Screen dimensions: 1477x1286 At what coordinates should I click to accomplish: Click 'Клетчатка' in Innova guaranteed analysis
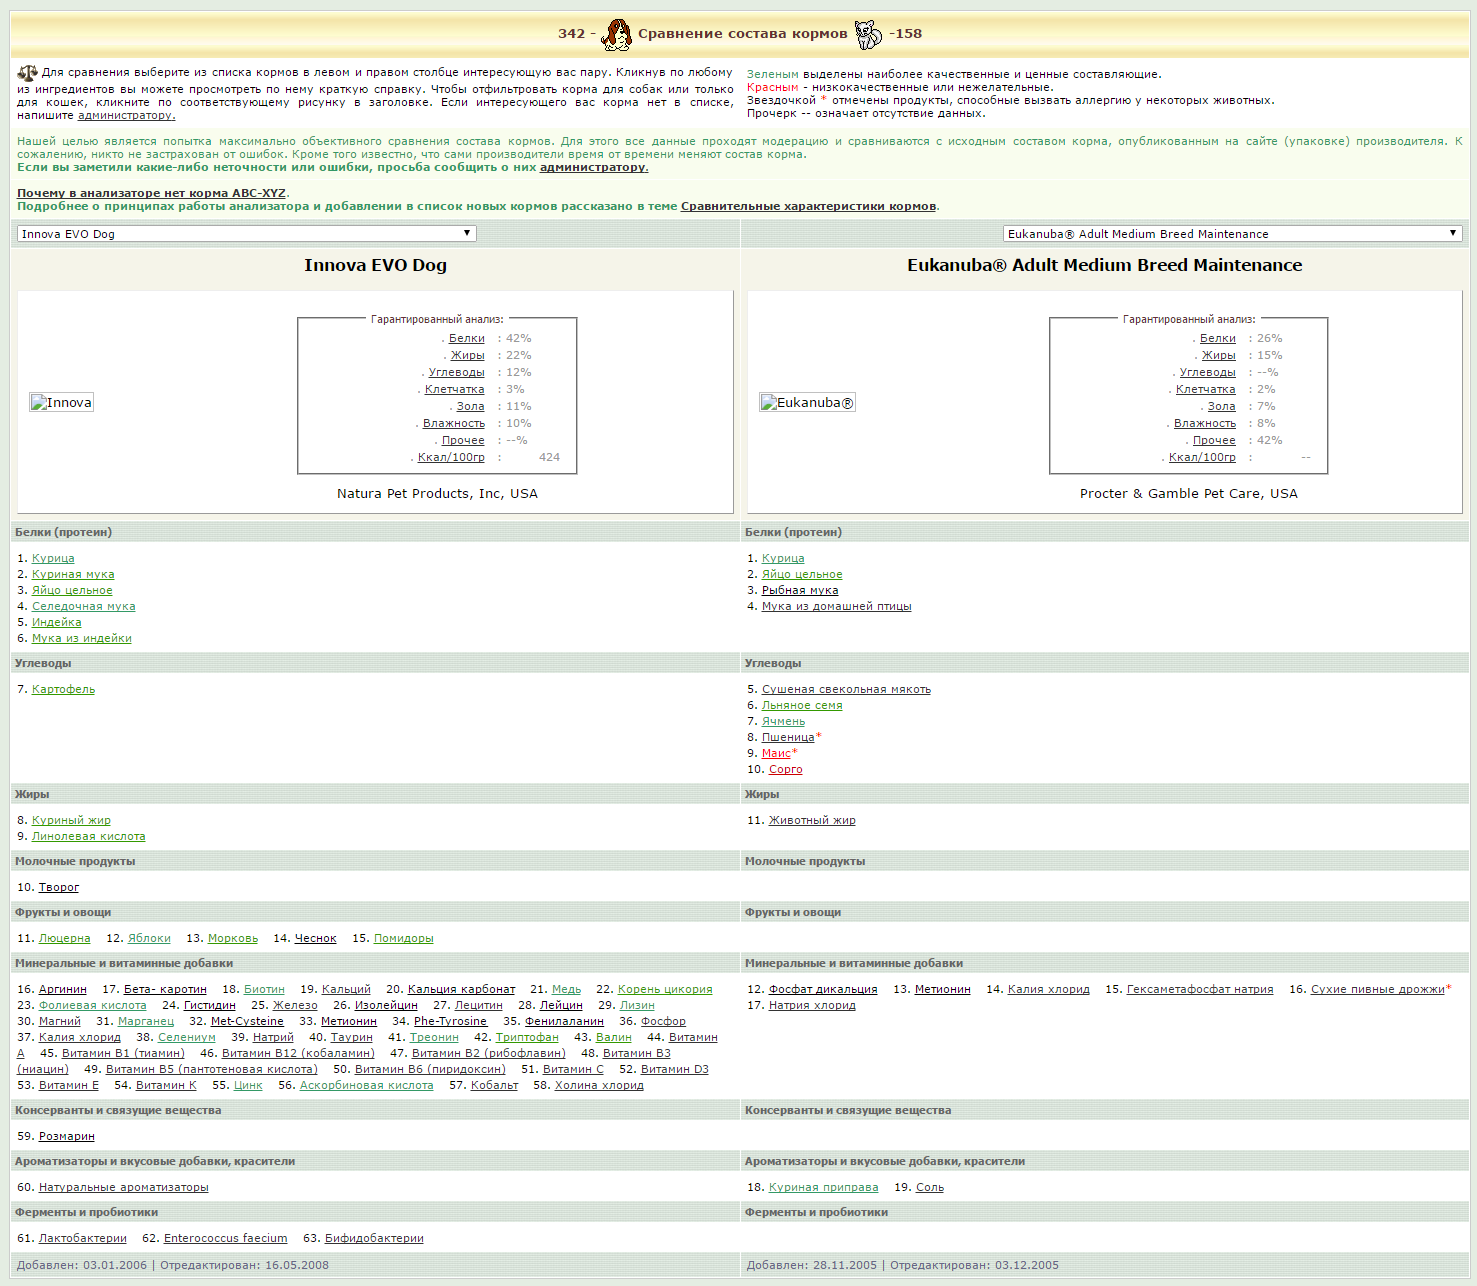pyautogui.click(x=454, y=390)
